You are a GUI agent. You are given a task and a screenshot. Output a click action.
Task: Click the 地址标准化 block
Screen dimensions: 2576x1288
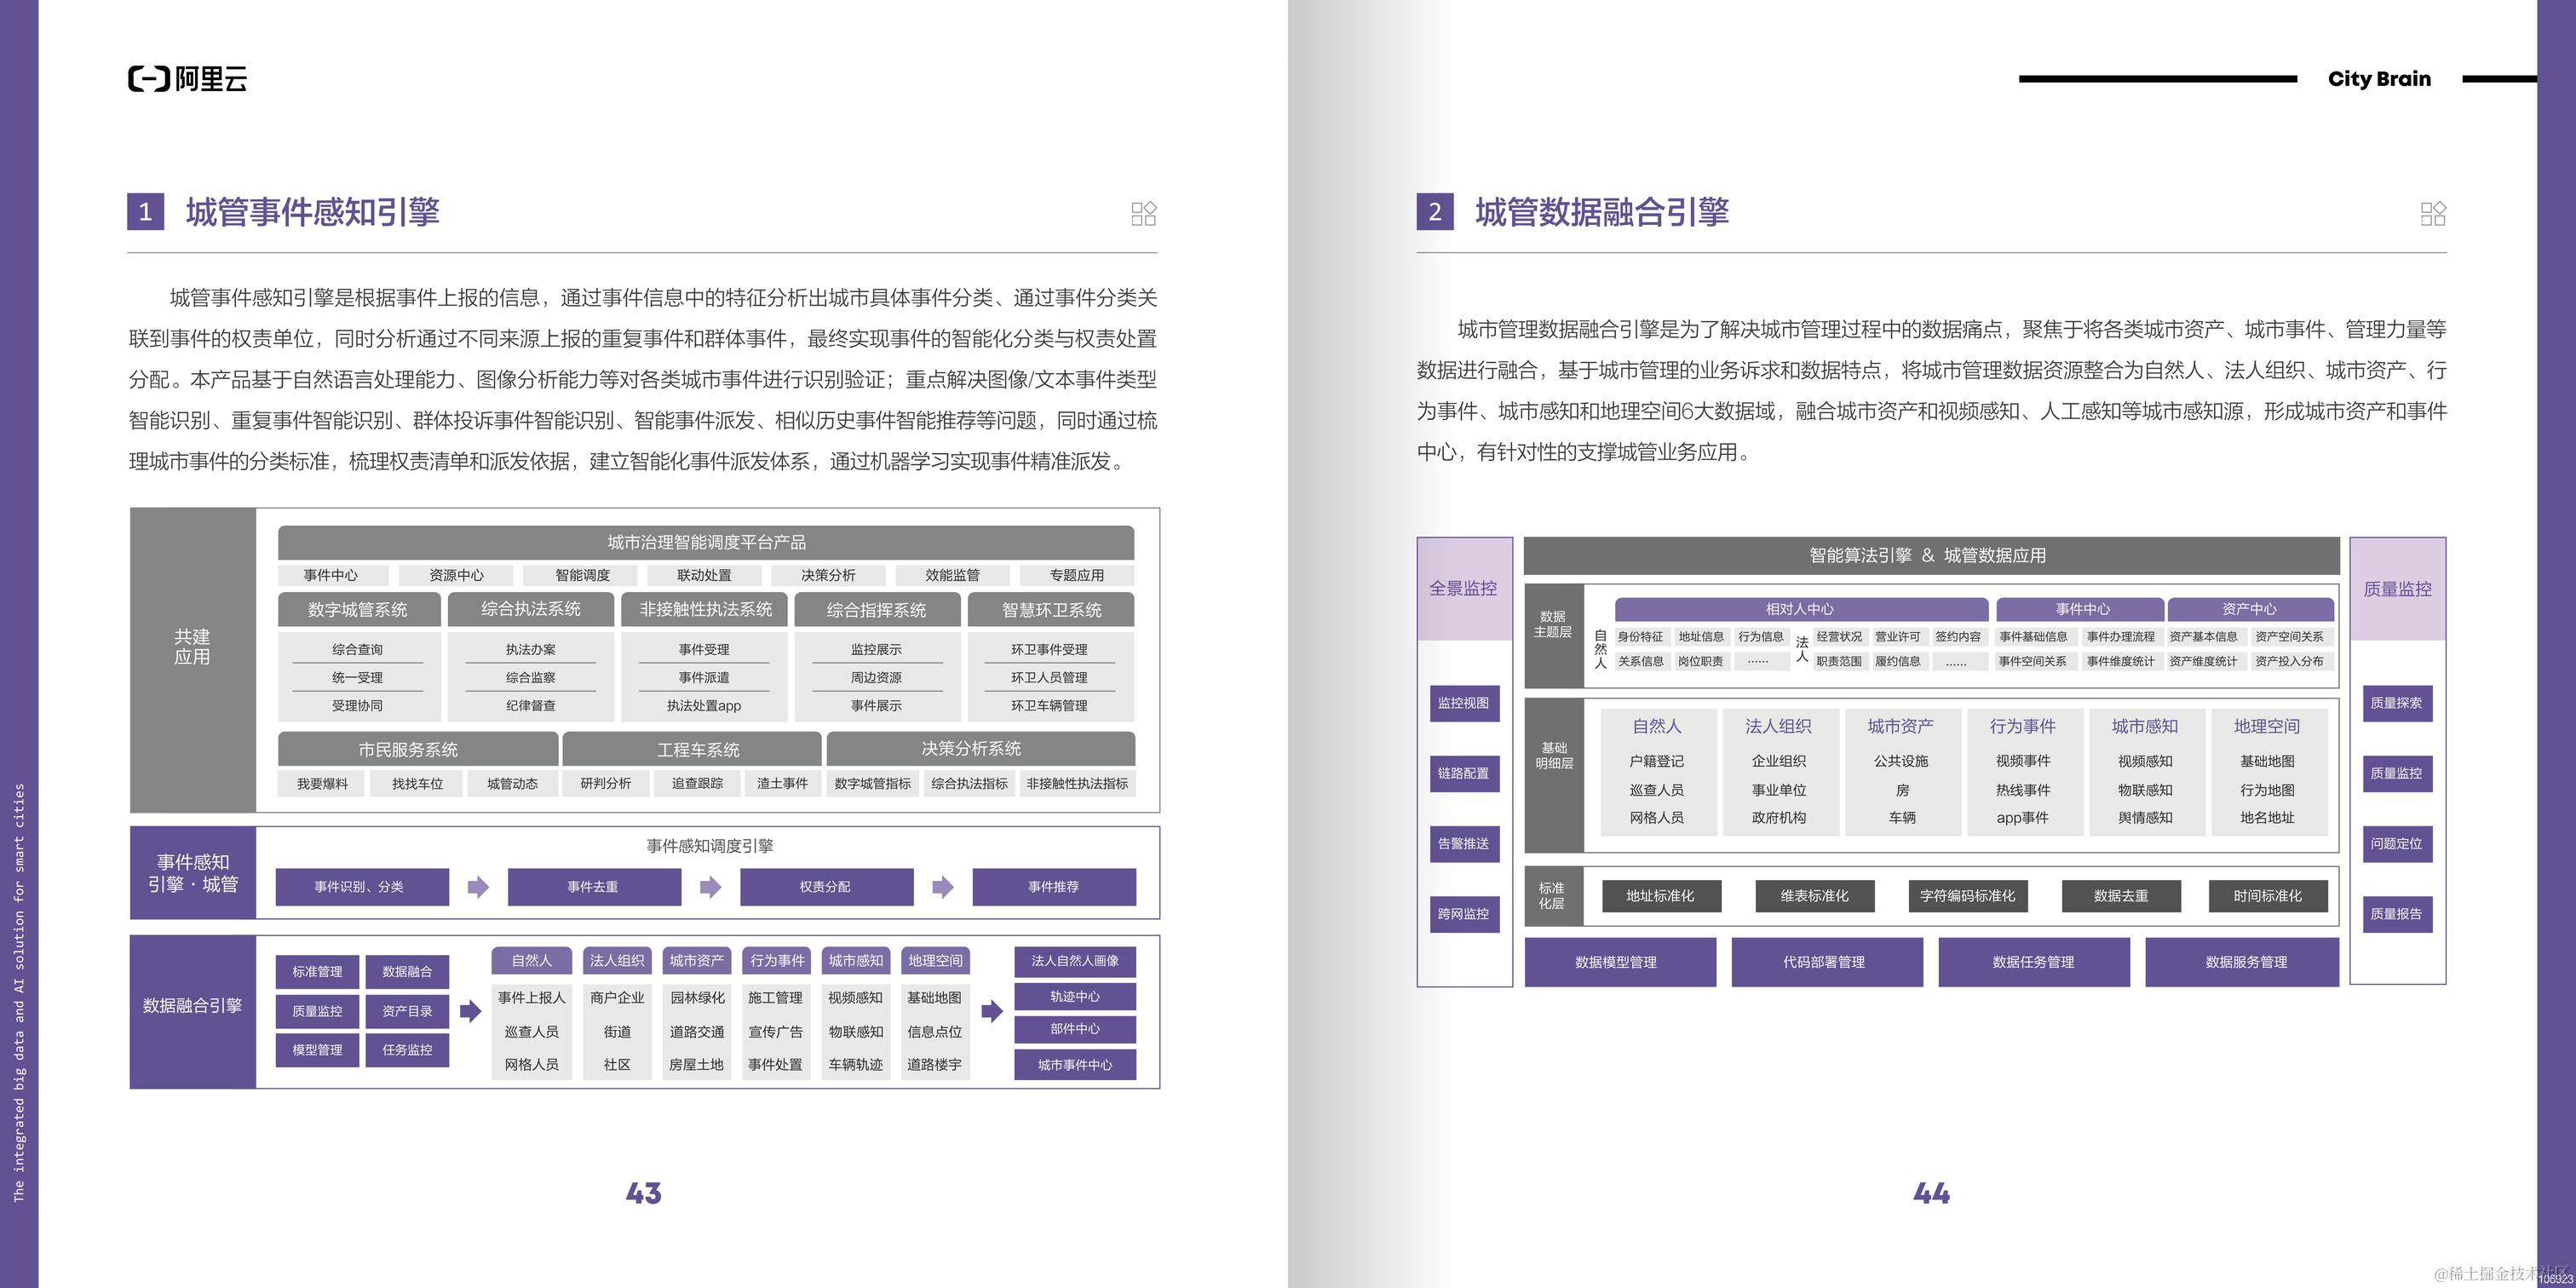click(1660, 896)
